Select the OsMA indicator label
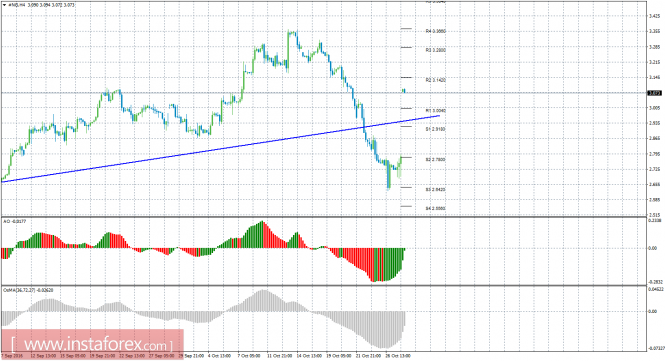The height and width of the screenshot is (361, 665). (28, 290)
